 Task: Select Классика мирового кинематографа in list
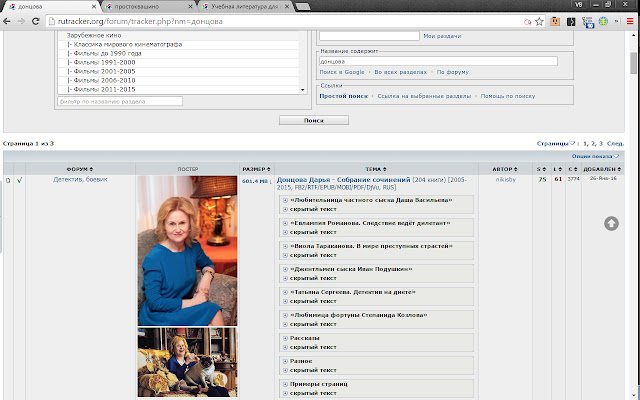179,44
